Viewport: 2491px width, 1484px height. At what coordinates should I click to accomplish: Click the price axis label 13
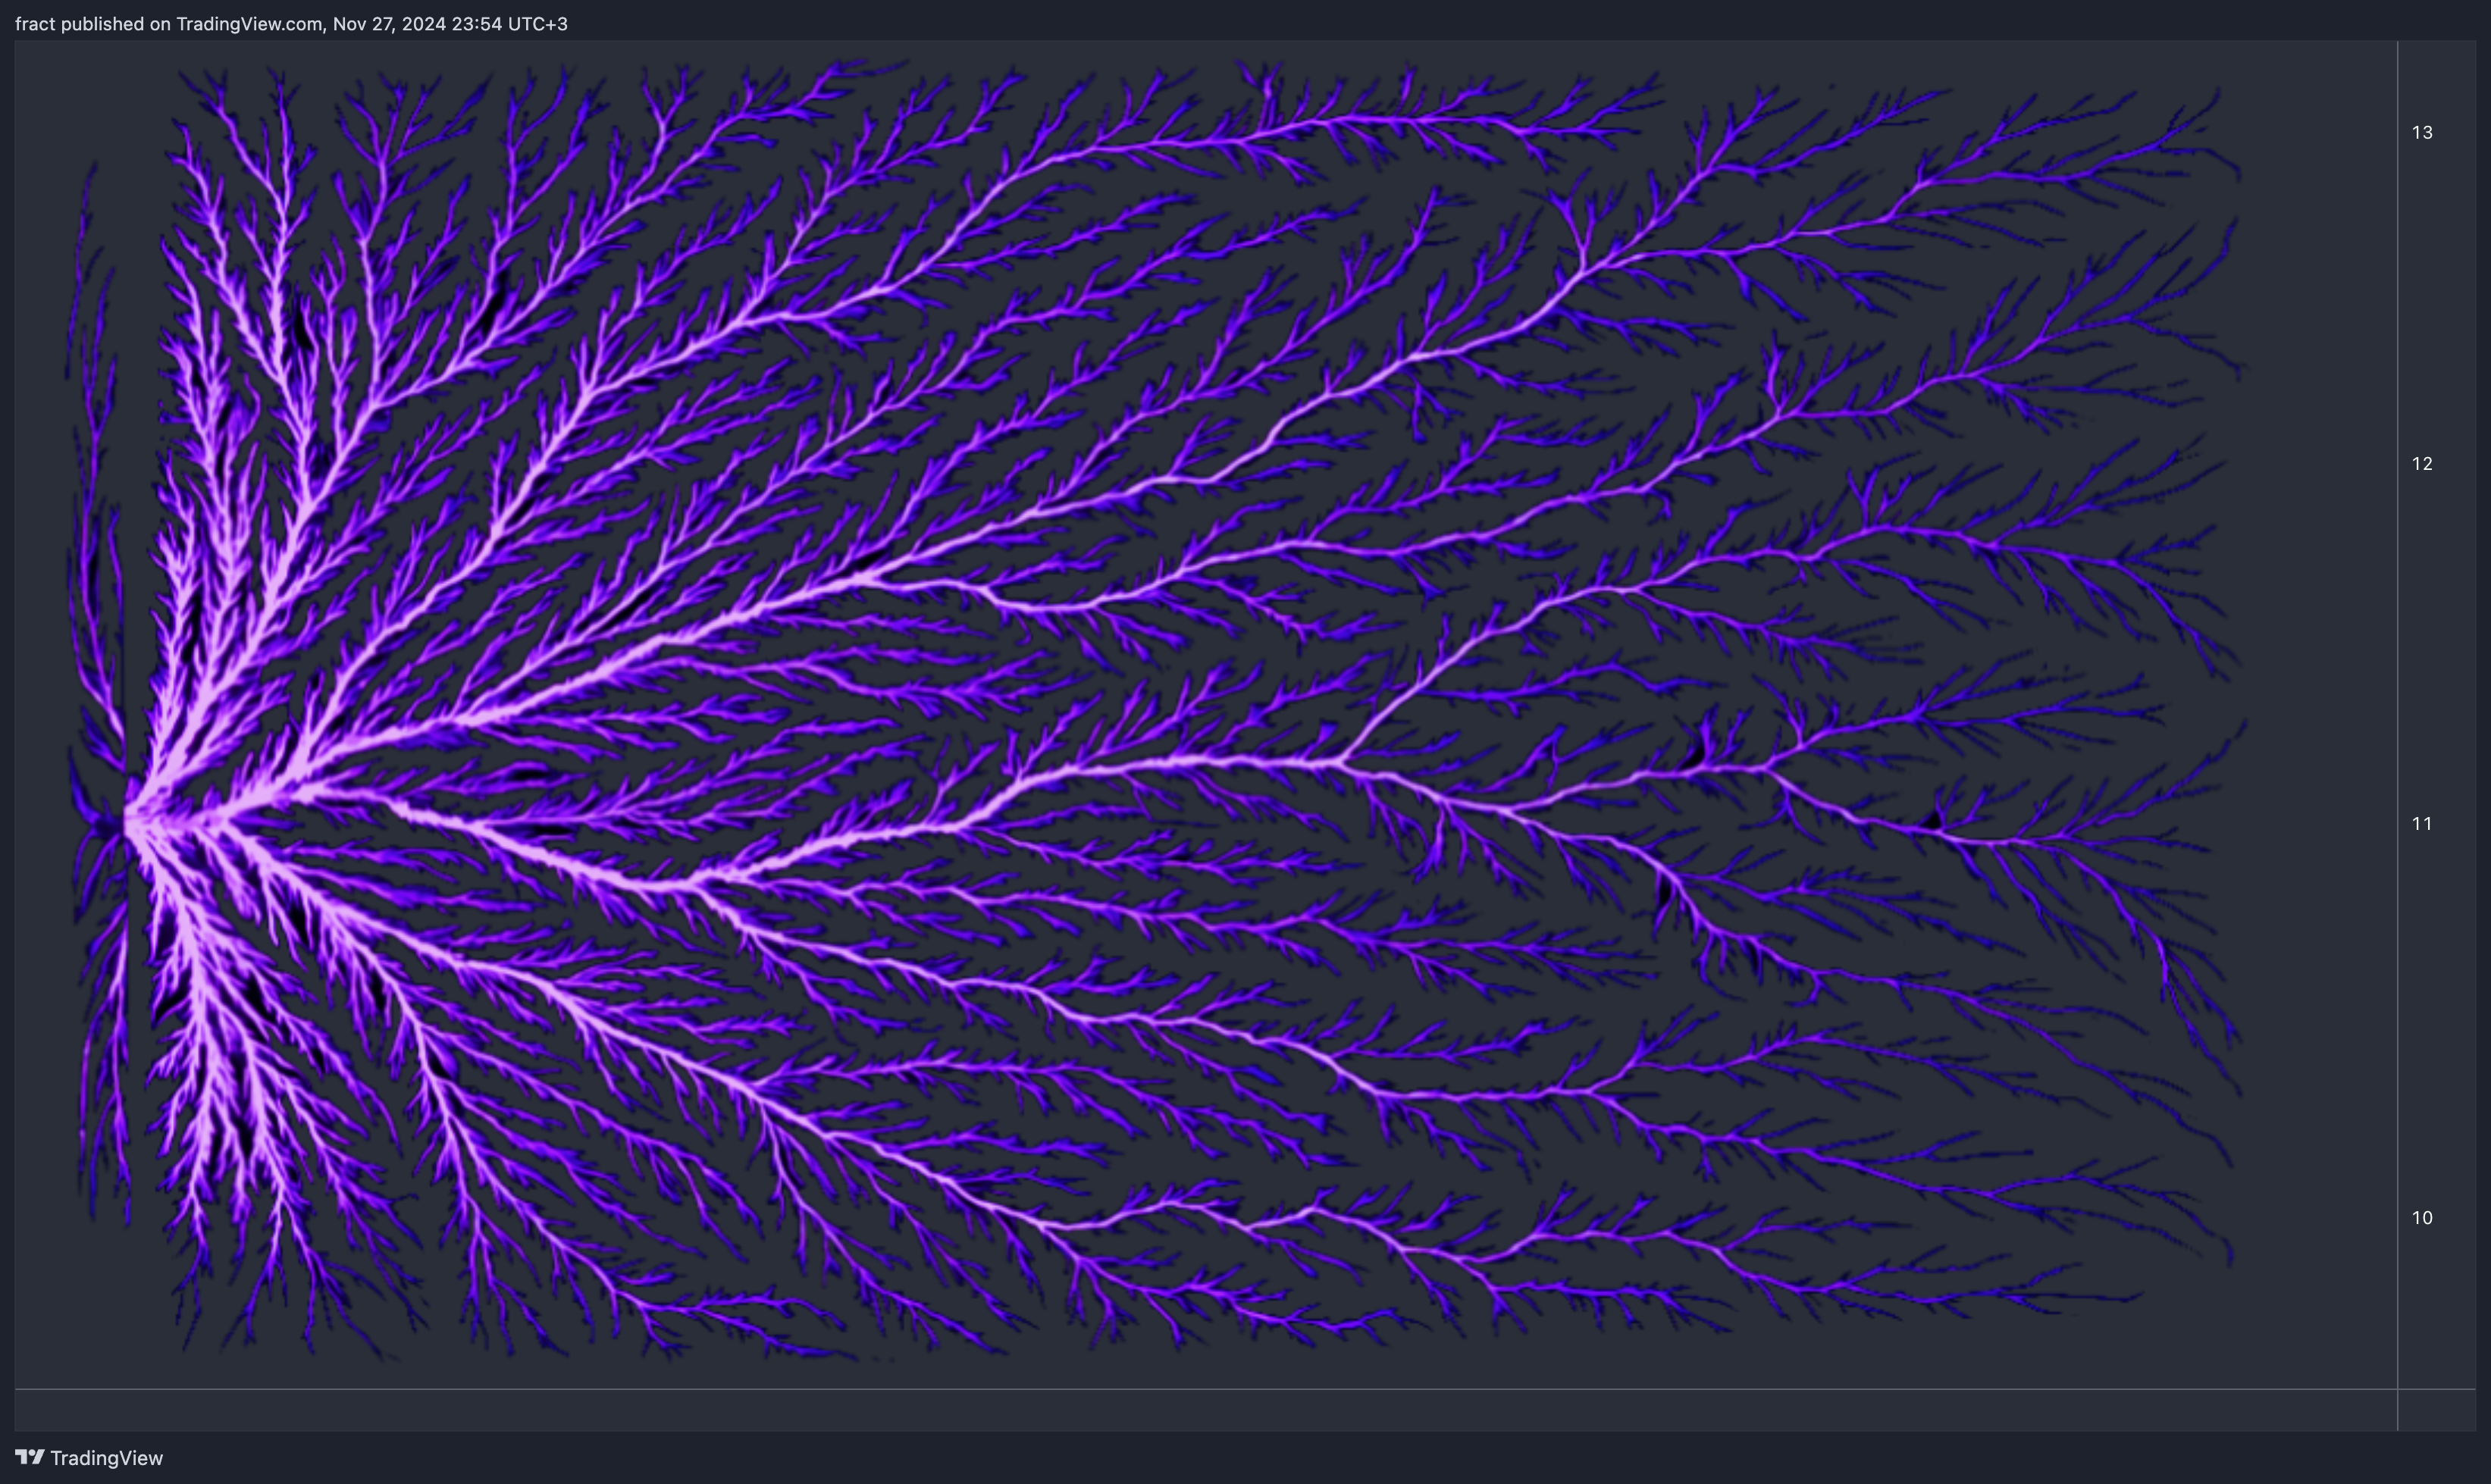(2421, 132)
